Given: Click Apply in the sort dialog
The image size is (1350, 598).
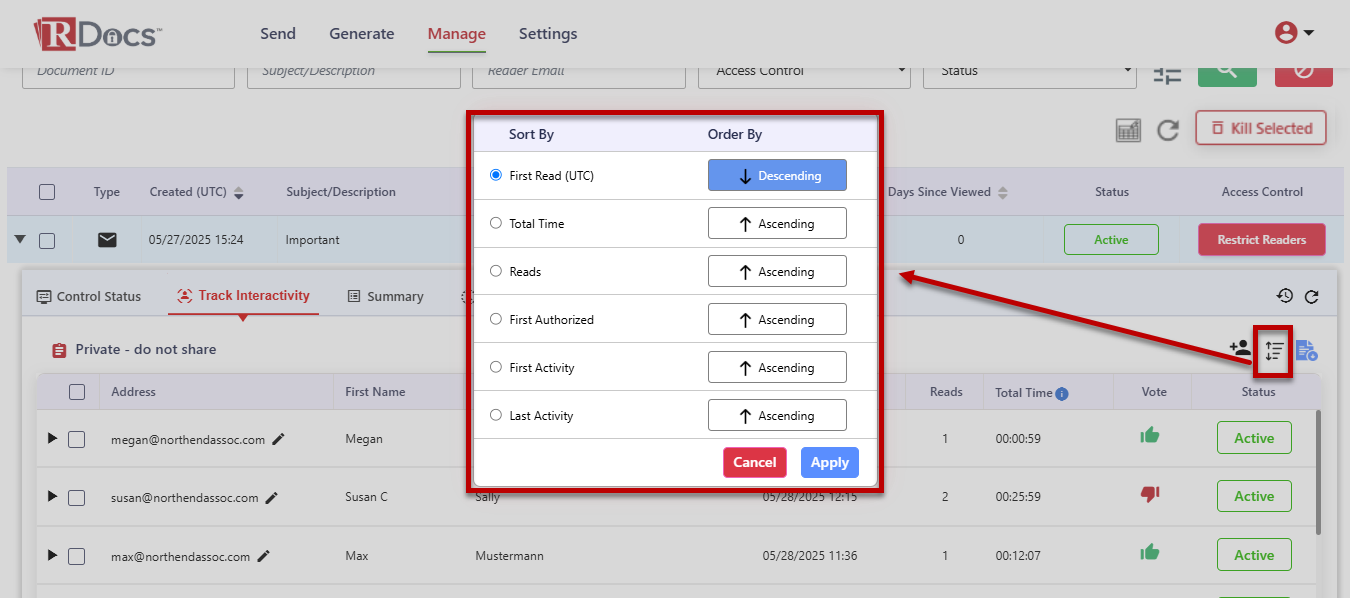Looking at the screenshot, I should [x=829, y=462].
